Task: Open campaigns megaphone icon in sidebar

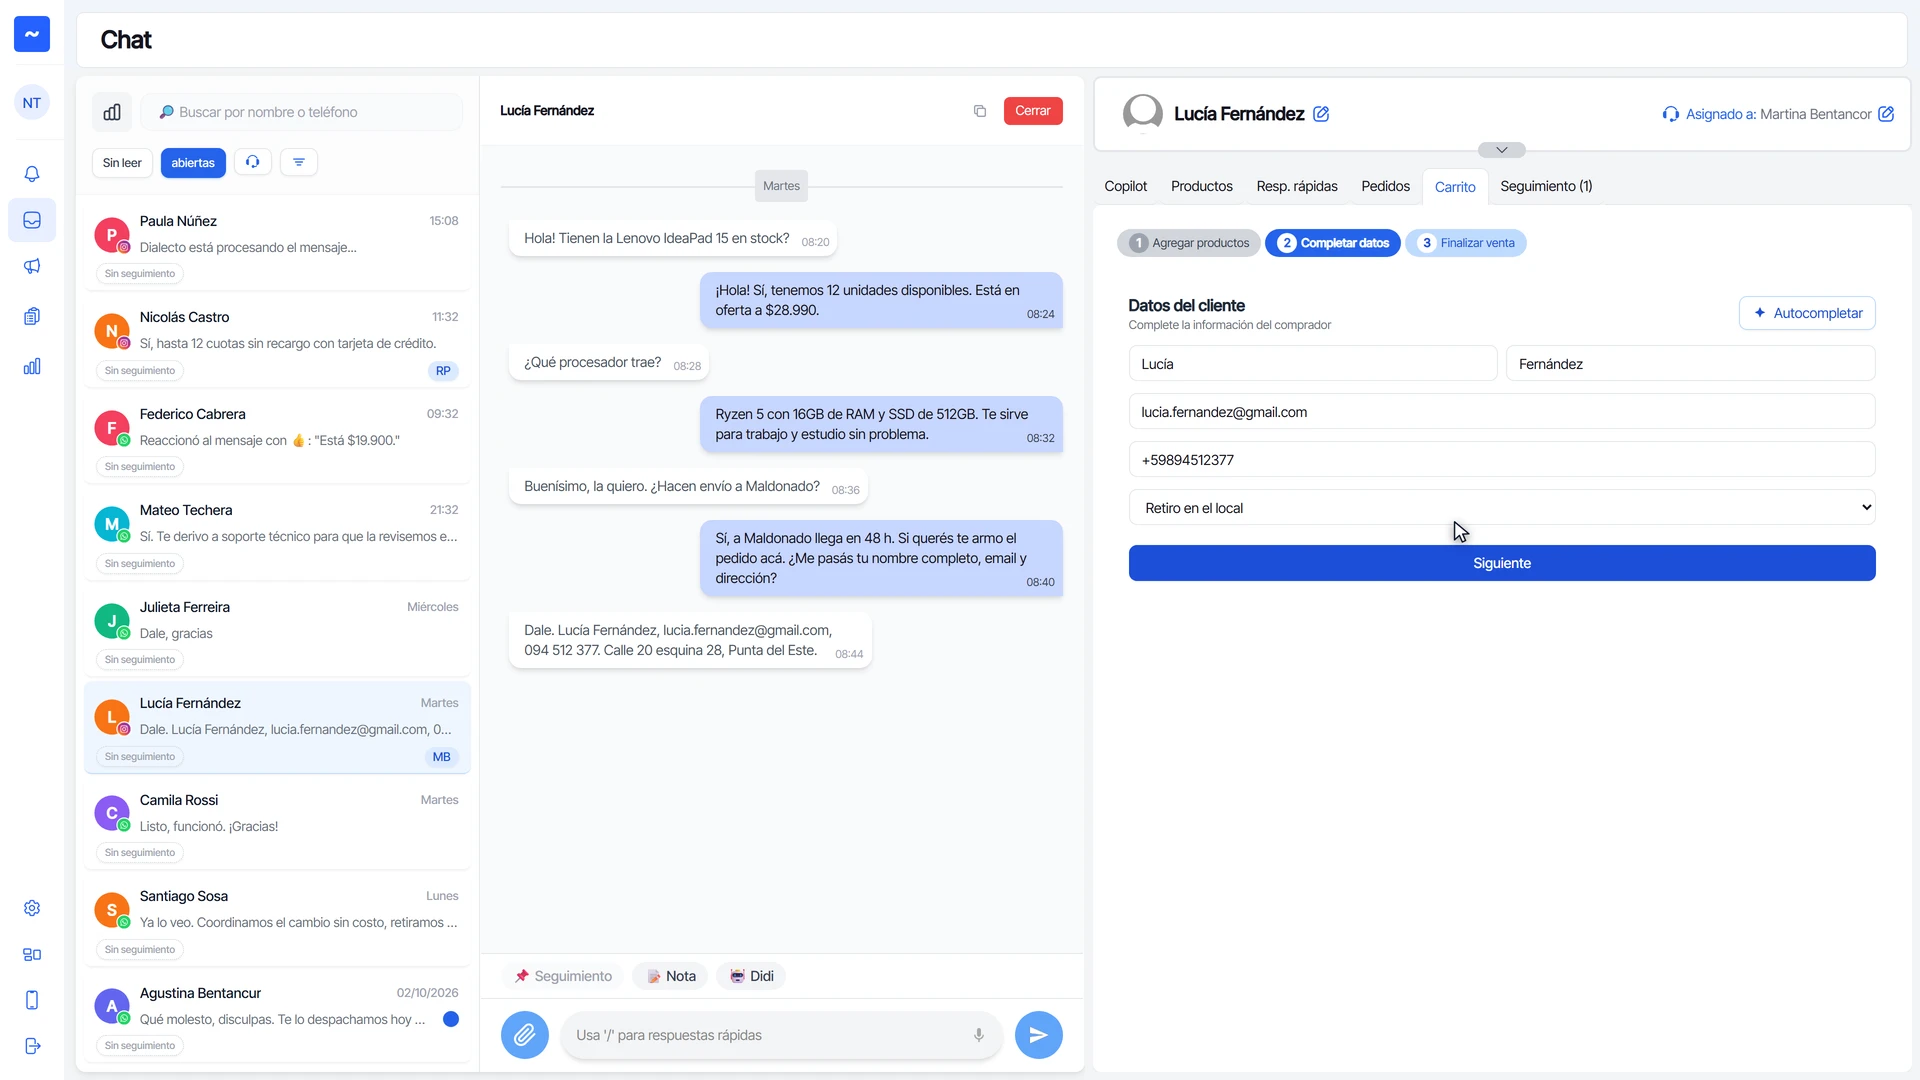Action: [x=32, y=266]
